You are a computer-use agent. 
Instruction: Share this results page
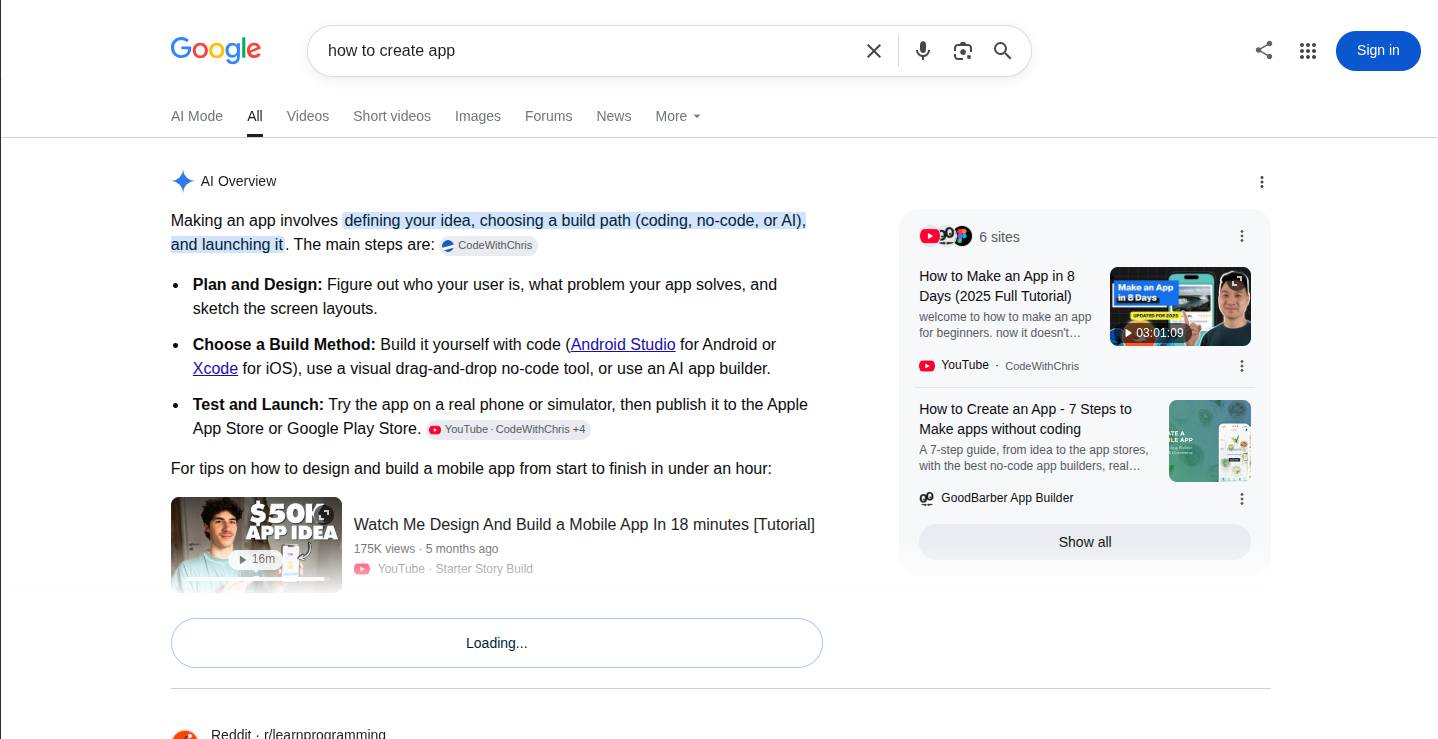[x=1264, y=50]
